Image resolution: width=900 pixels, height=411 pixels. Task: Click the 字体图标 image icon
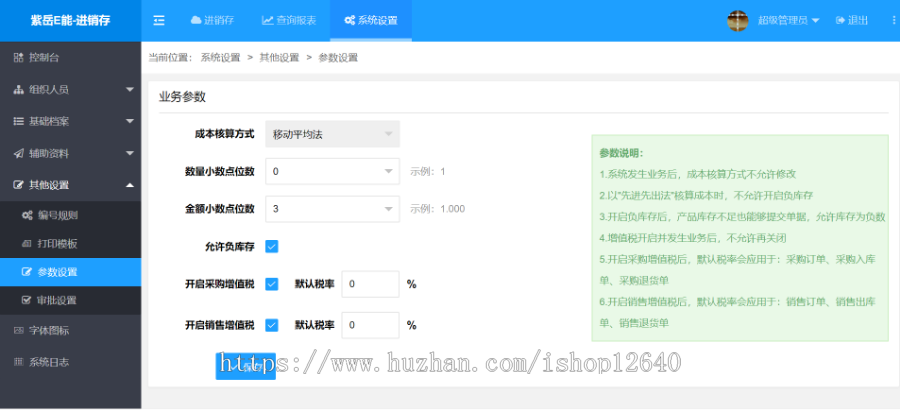tap(18, 331)
